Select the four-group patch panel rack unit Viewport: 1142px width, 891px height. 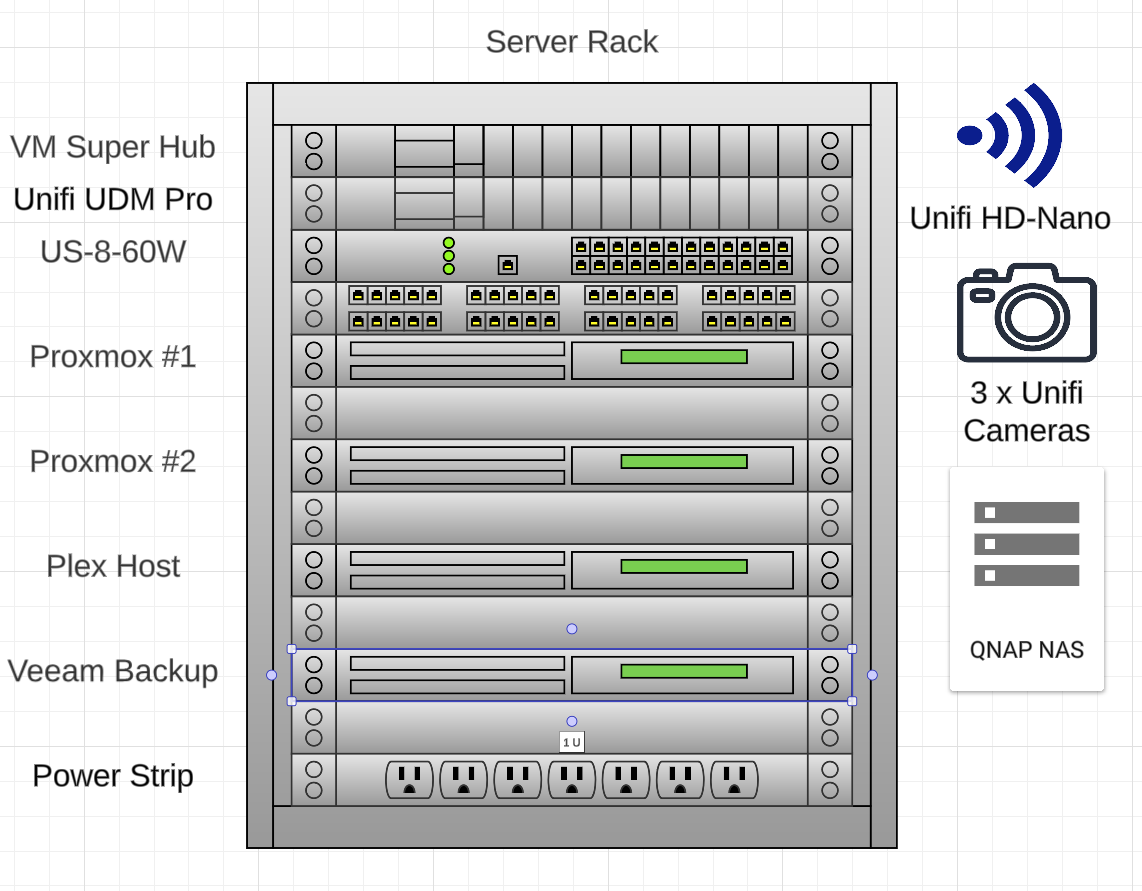(x=571, y=308)
